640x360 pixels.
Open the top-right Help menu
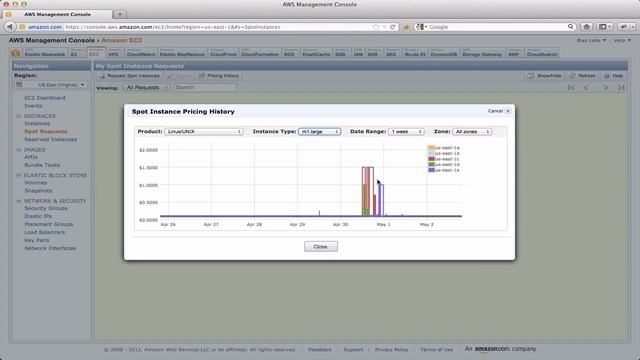click(x=622, y=40)
